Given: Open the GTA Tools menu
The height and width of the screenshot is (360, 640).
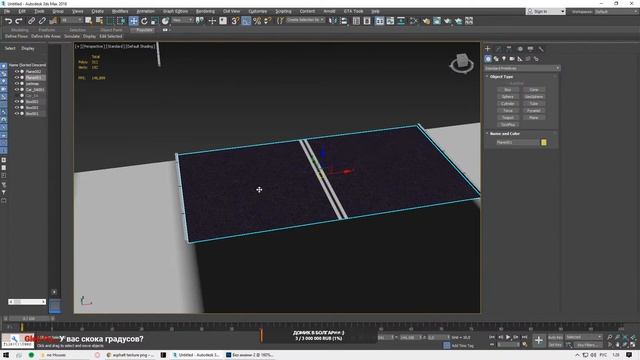Looking at the screenshot, I should click(353, 11).
